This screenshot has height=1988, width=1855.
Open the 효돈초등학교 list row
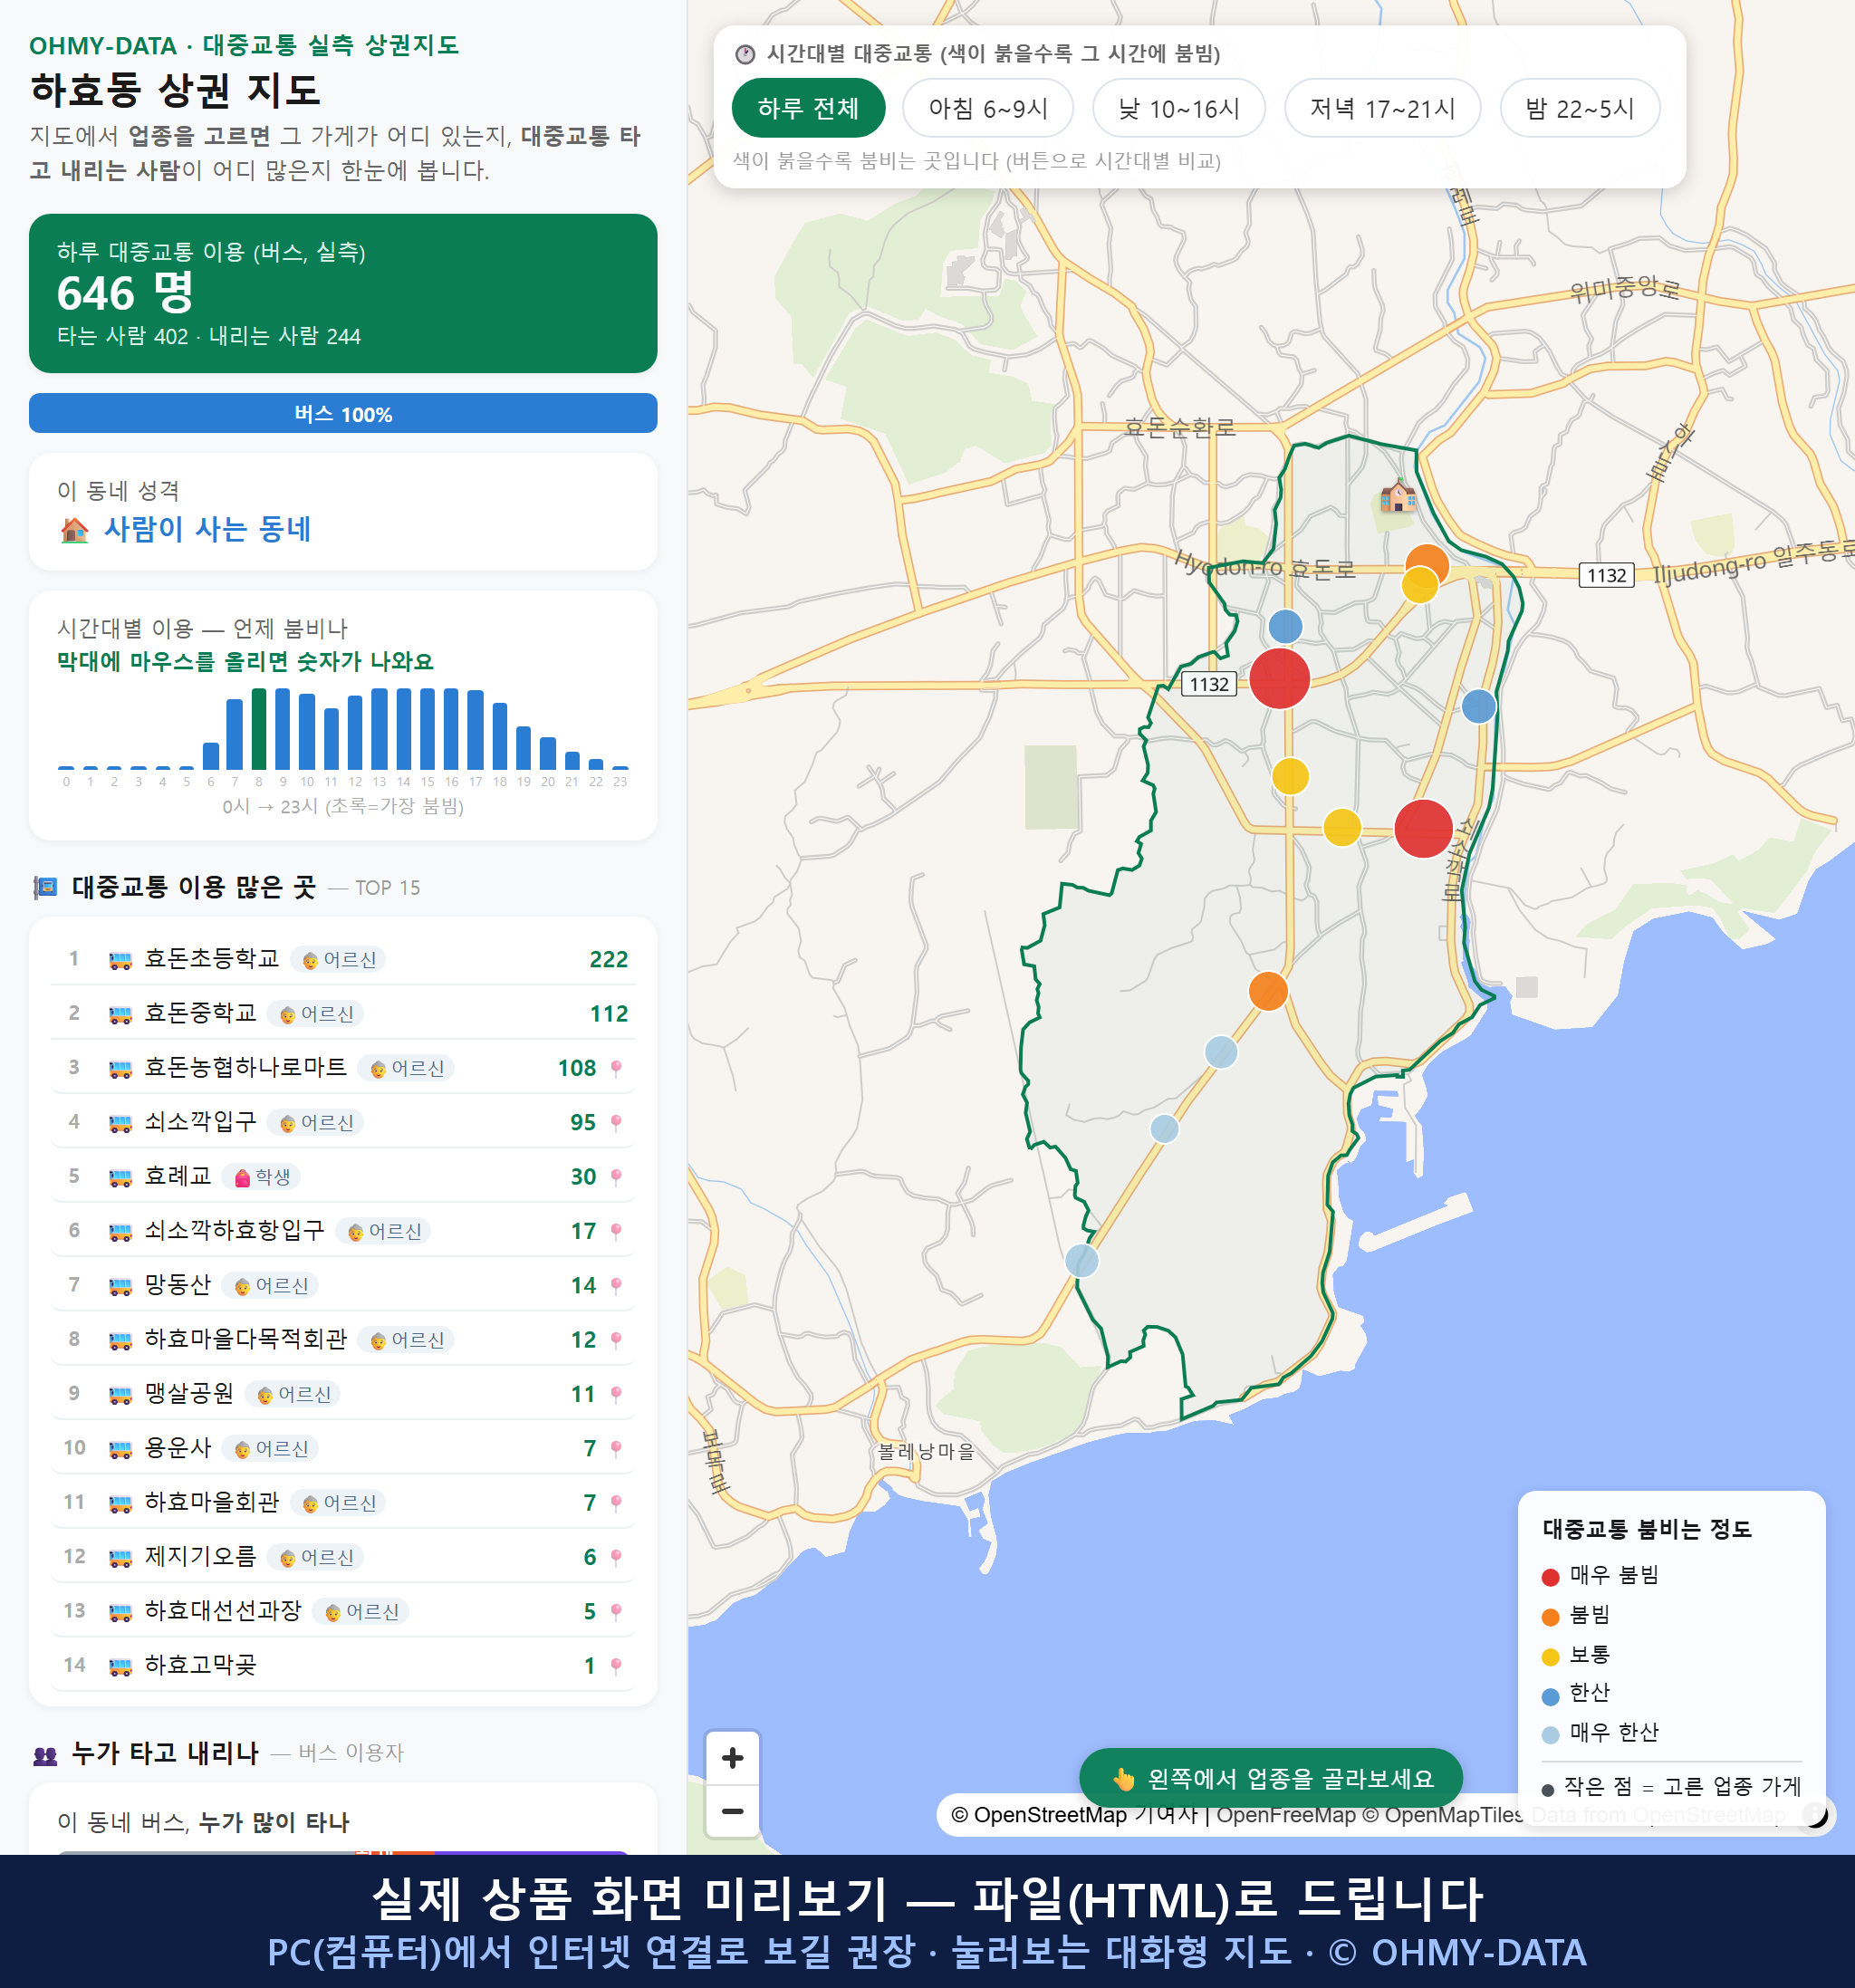(x=343, y=959)
